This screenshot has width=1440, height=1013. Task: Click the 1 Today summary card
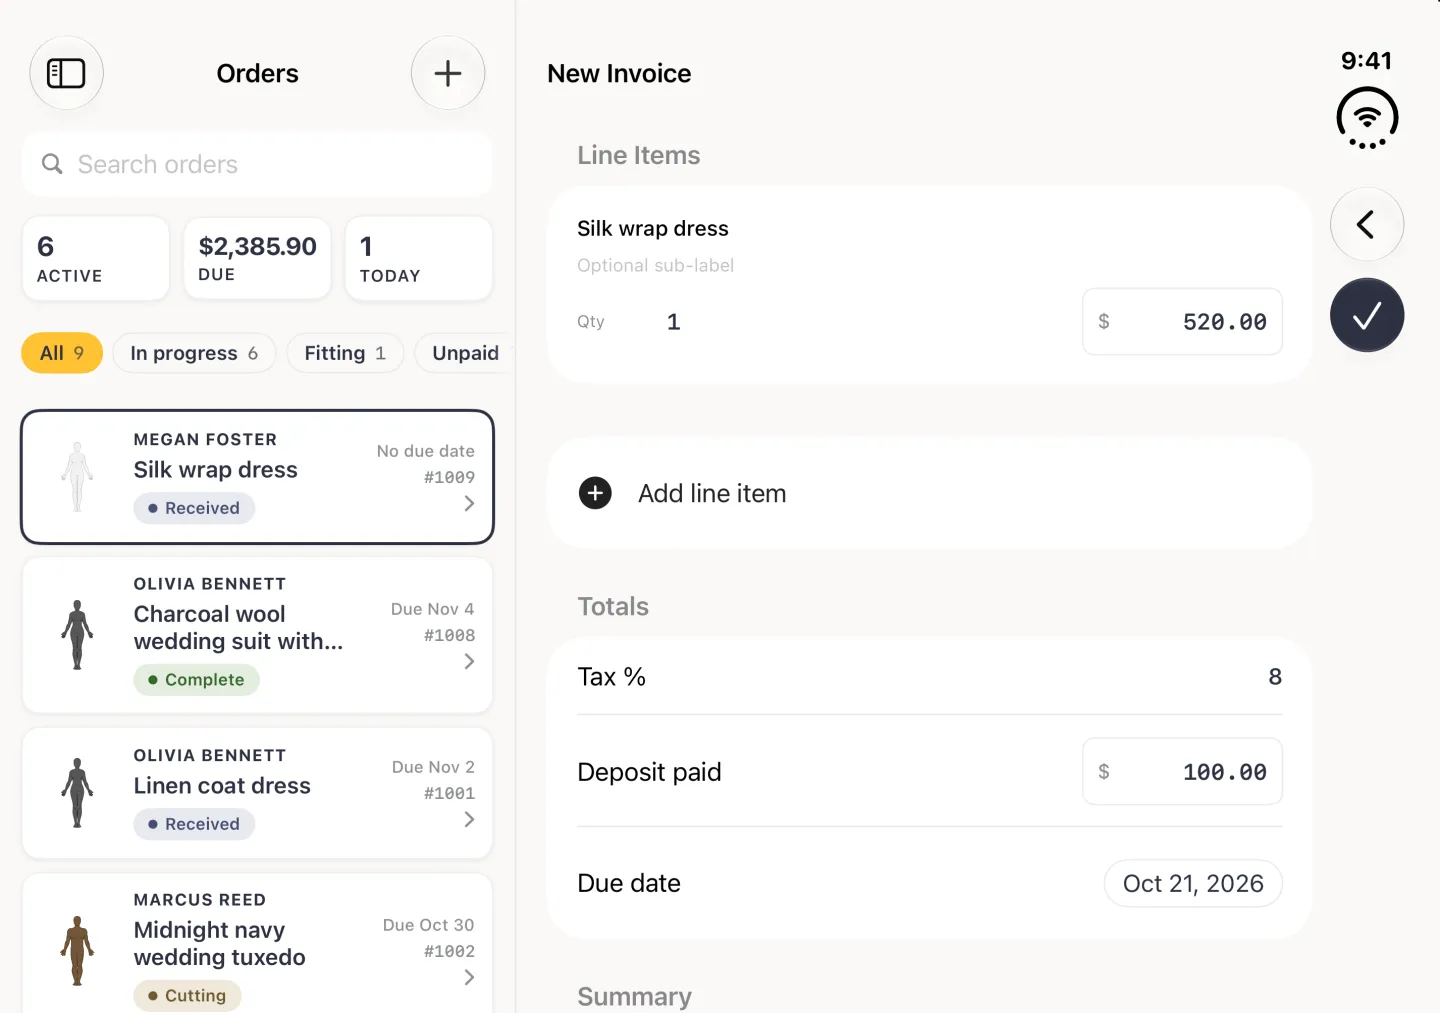coord(419,259)
